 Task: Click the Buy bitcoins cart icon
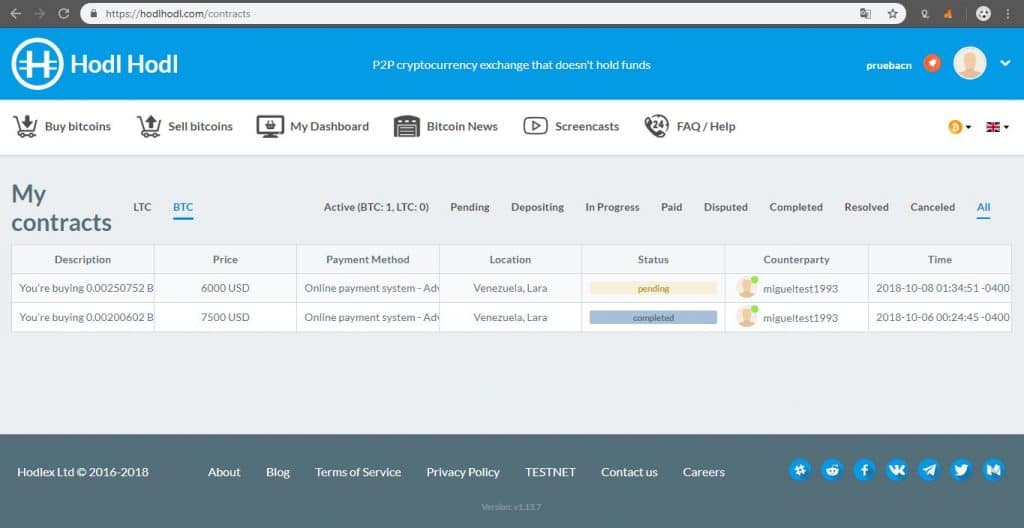click(x=25, y=126)
